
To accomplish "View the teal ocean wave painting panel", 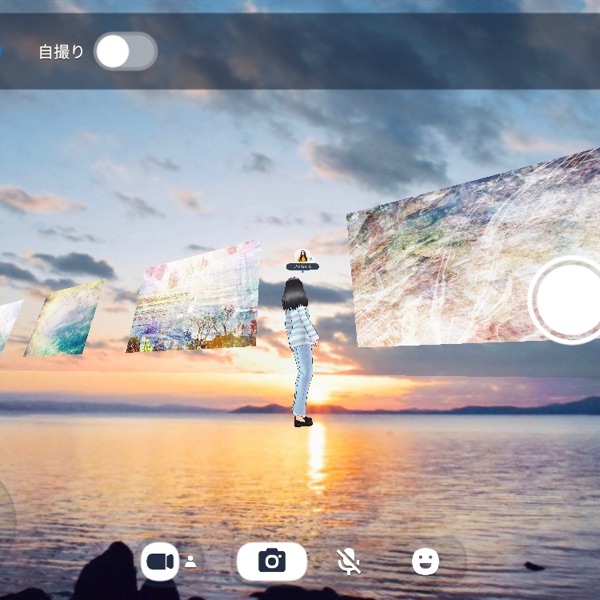I will click(64, 318).
